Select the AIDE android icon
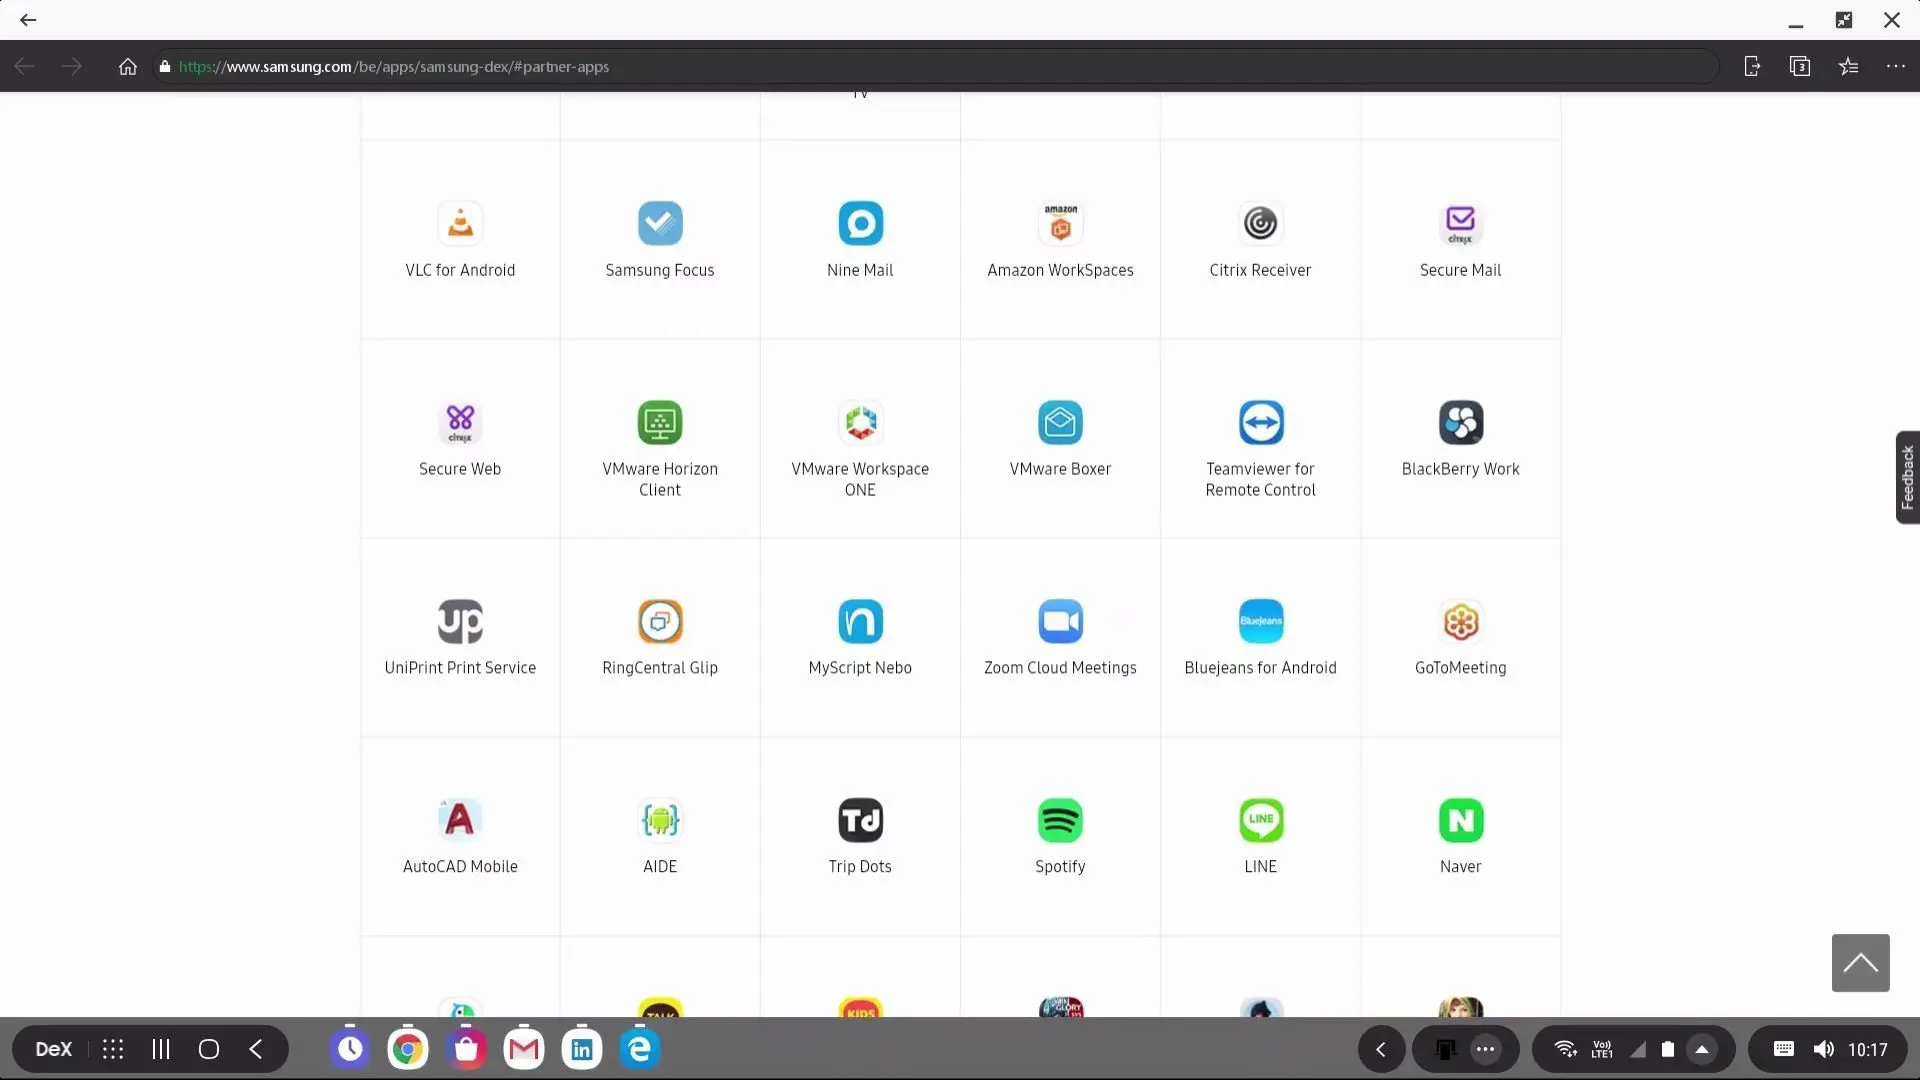This screenshot has height=1080, width=1920. click(660, 820)
